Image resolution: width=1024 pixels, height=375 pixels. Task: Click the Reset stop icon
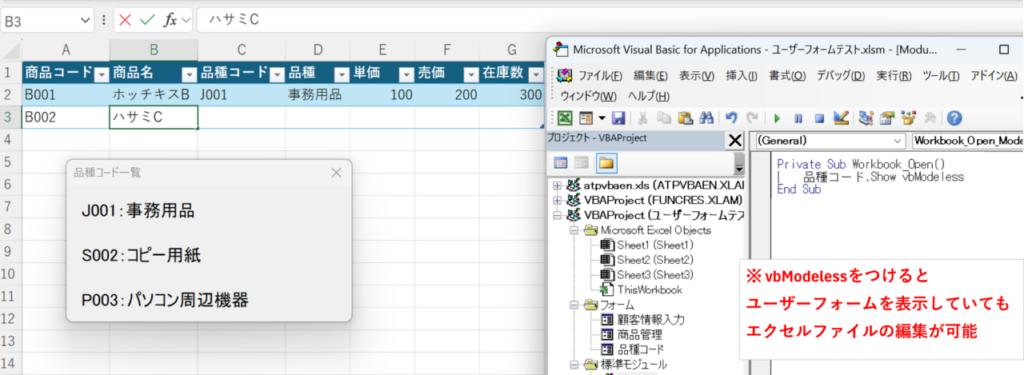coord(820,118)
